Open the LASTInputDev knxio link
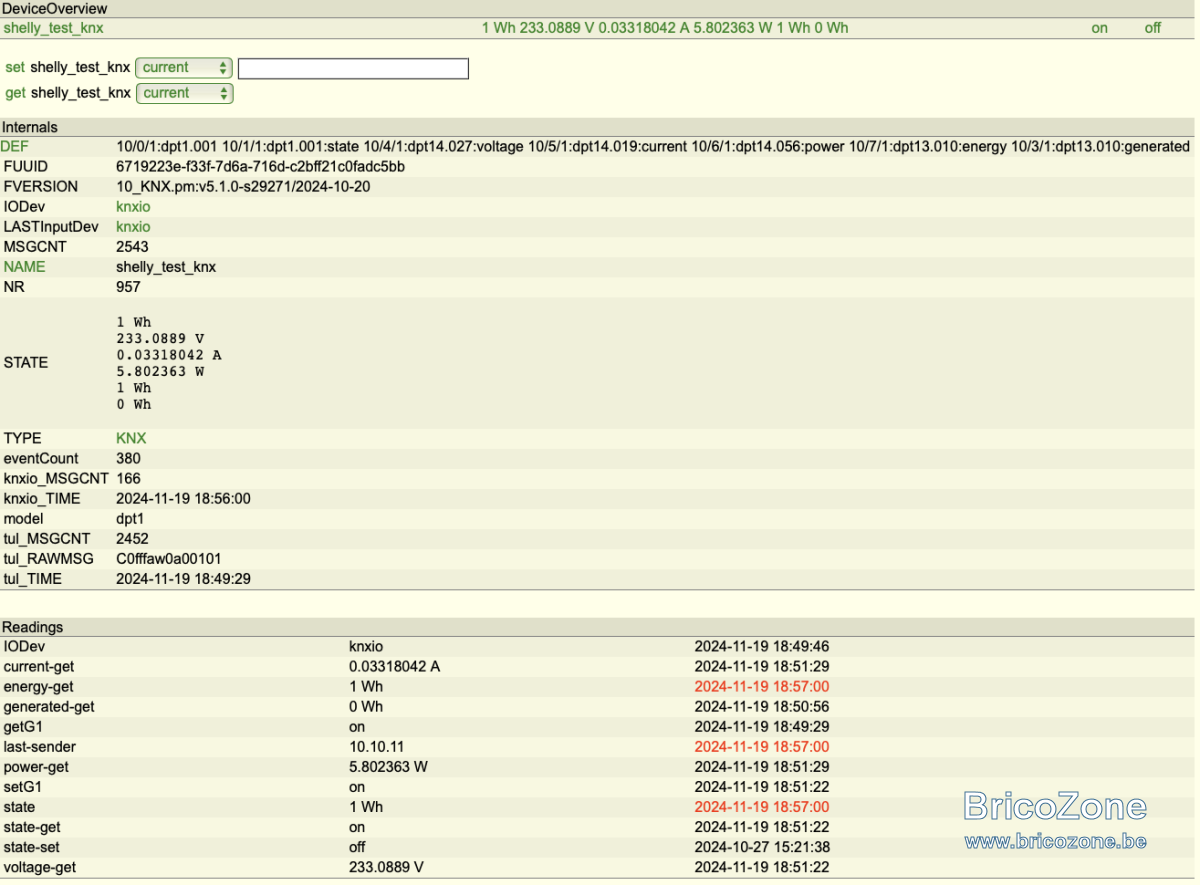This screenshot has height=885, width=1200. [x=133, y=227]
